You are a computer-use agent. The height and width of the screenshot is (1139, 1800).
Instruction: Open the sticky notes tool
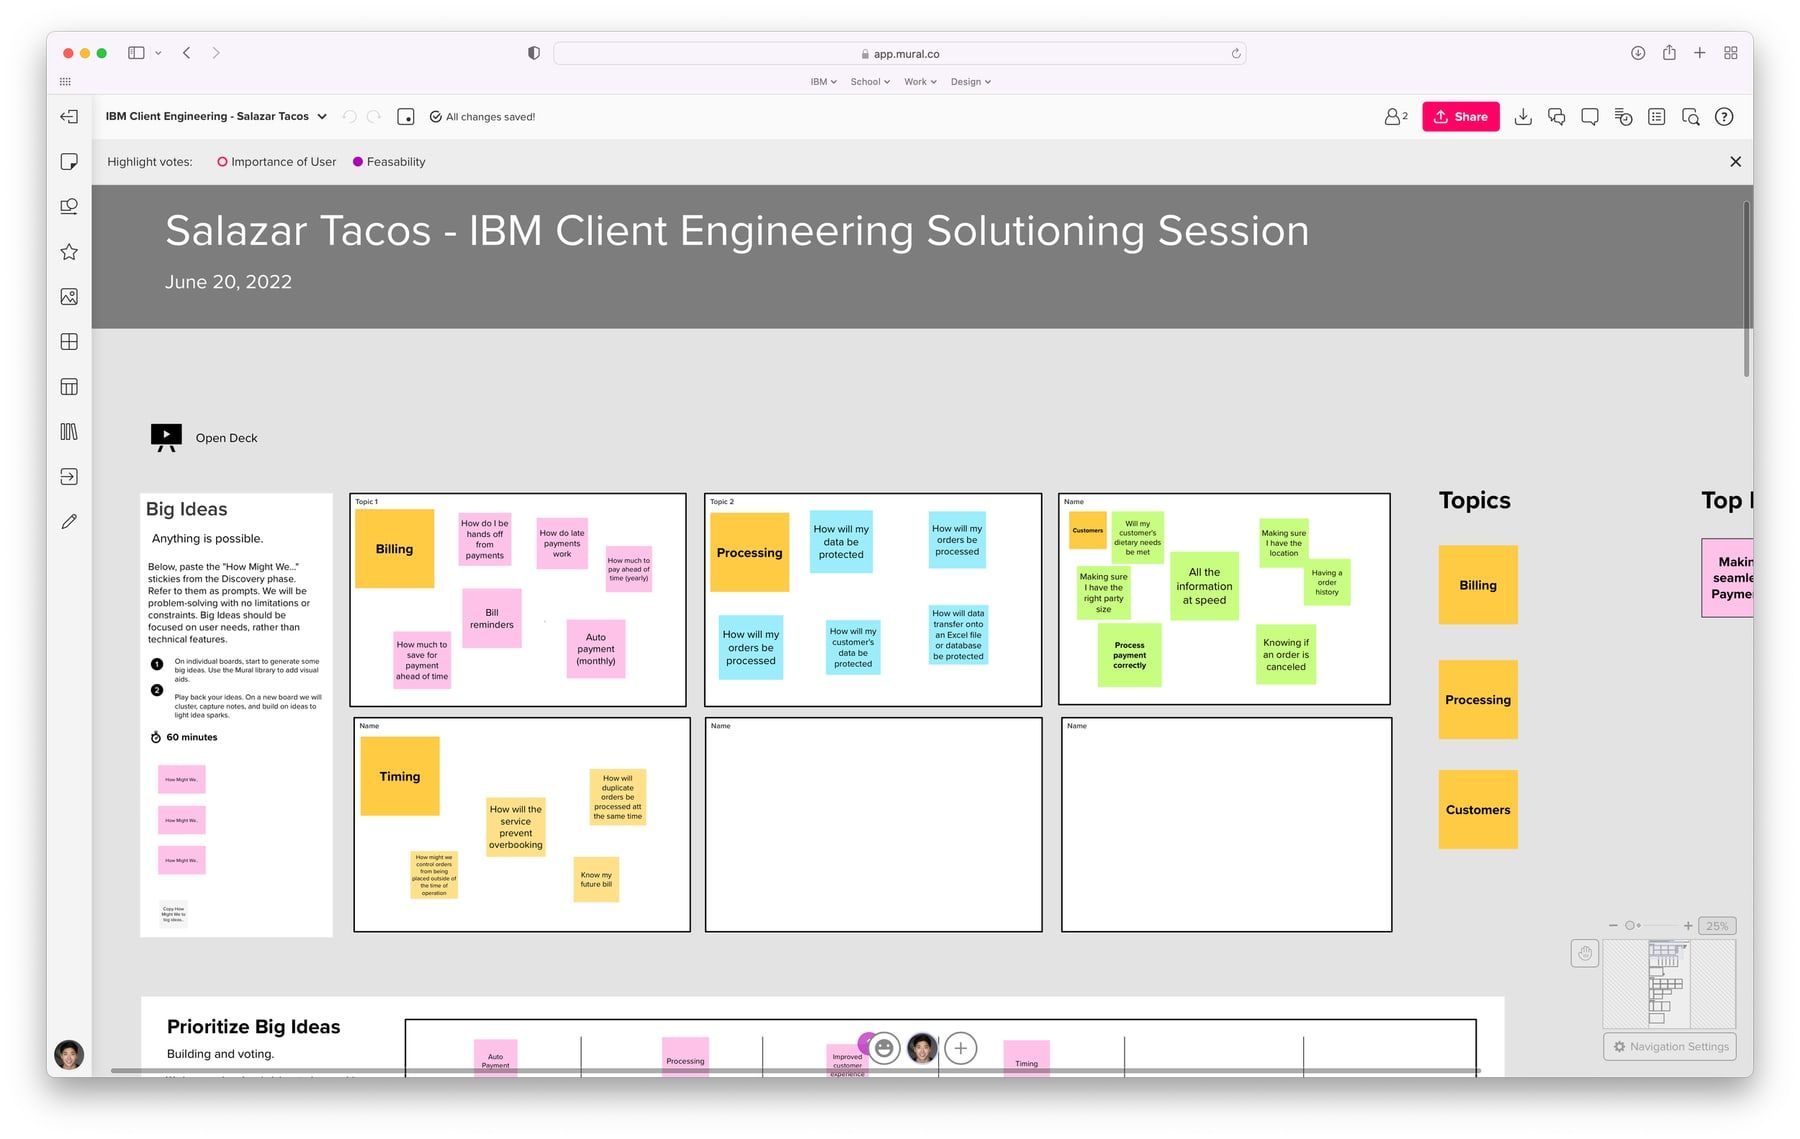(x=69, y=162)
